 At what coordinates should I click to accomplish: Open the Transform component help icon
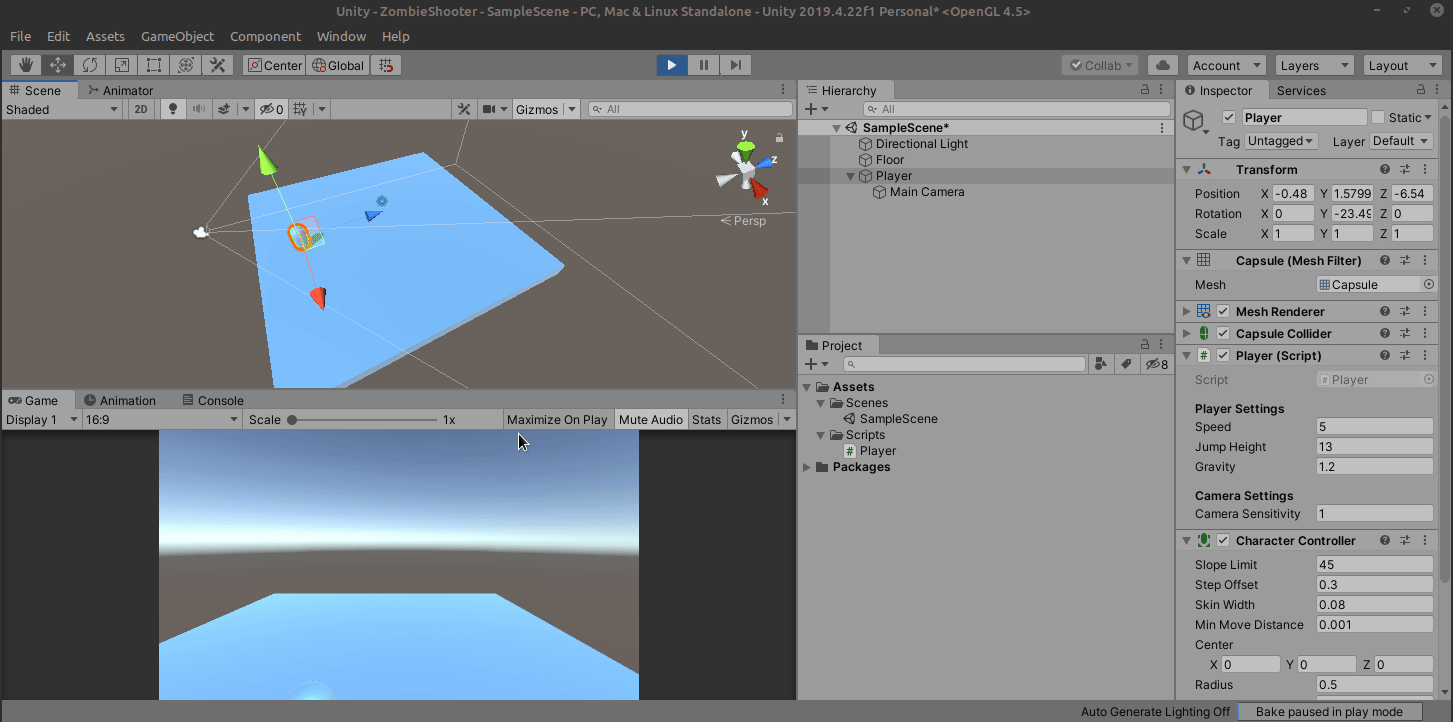tap(1385, 170)
